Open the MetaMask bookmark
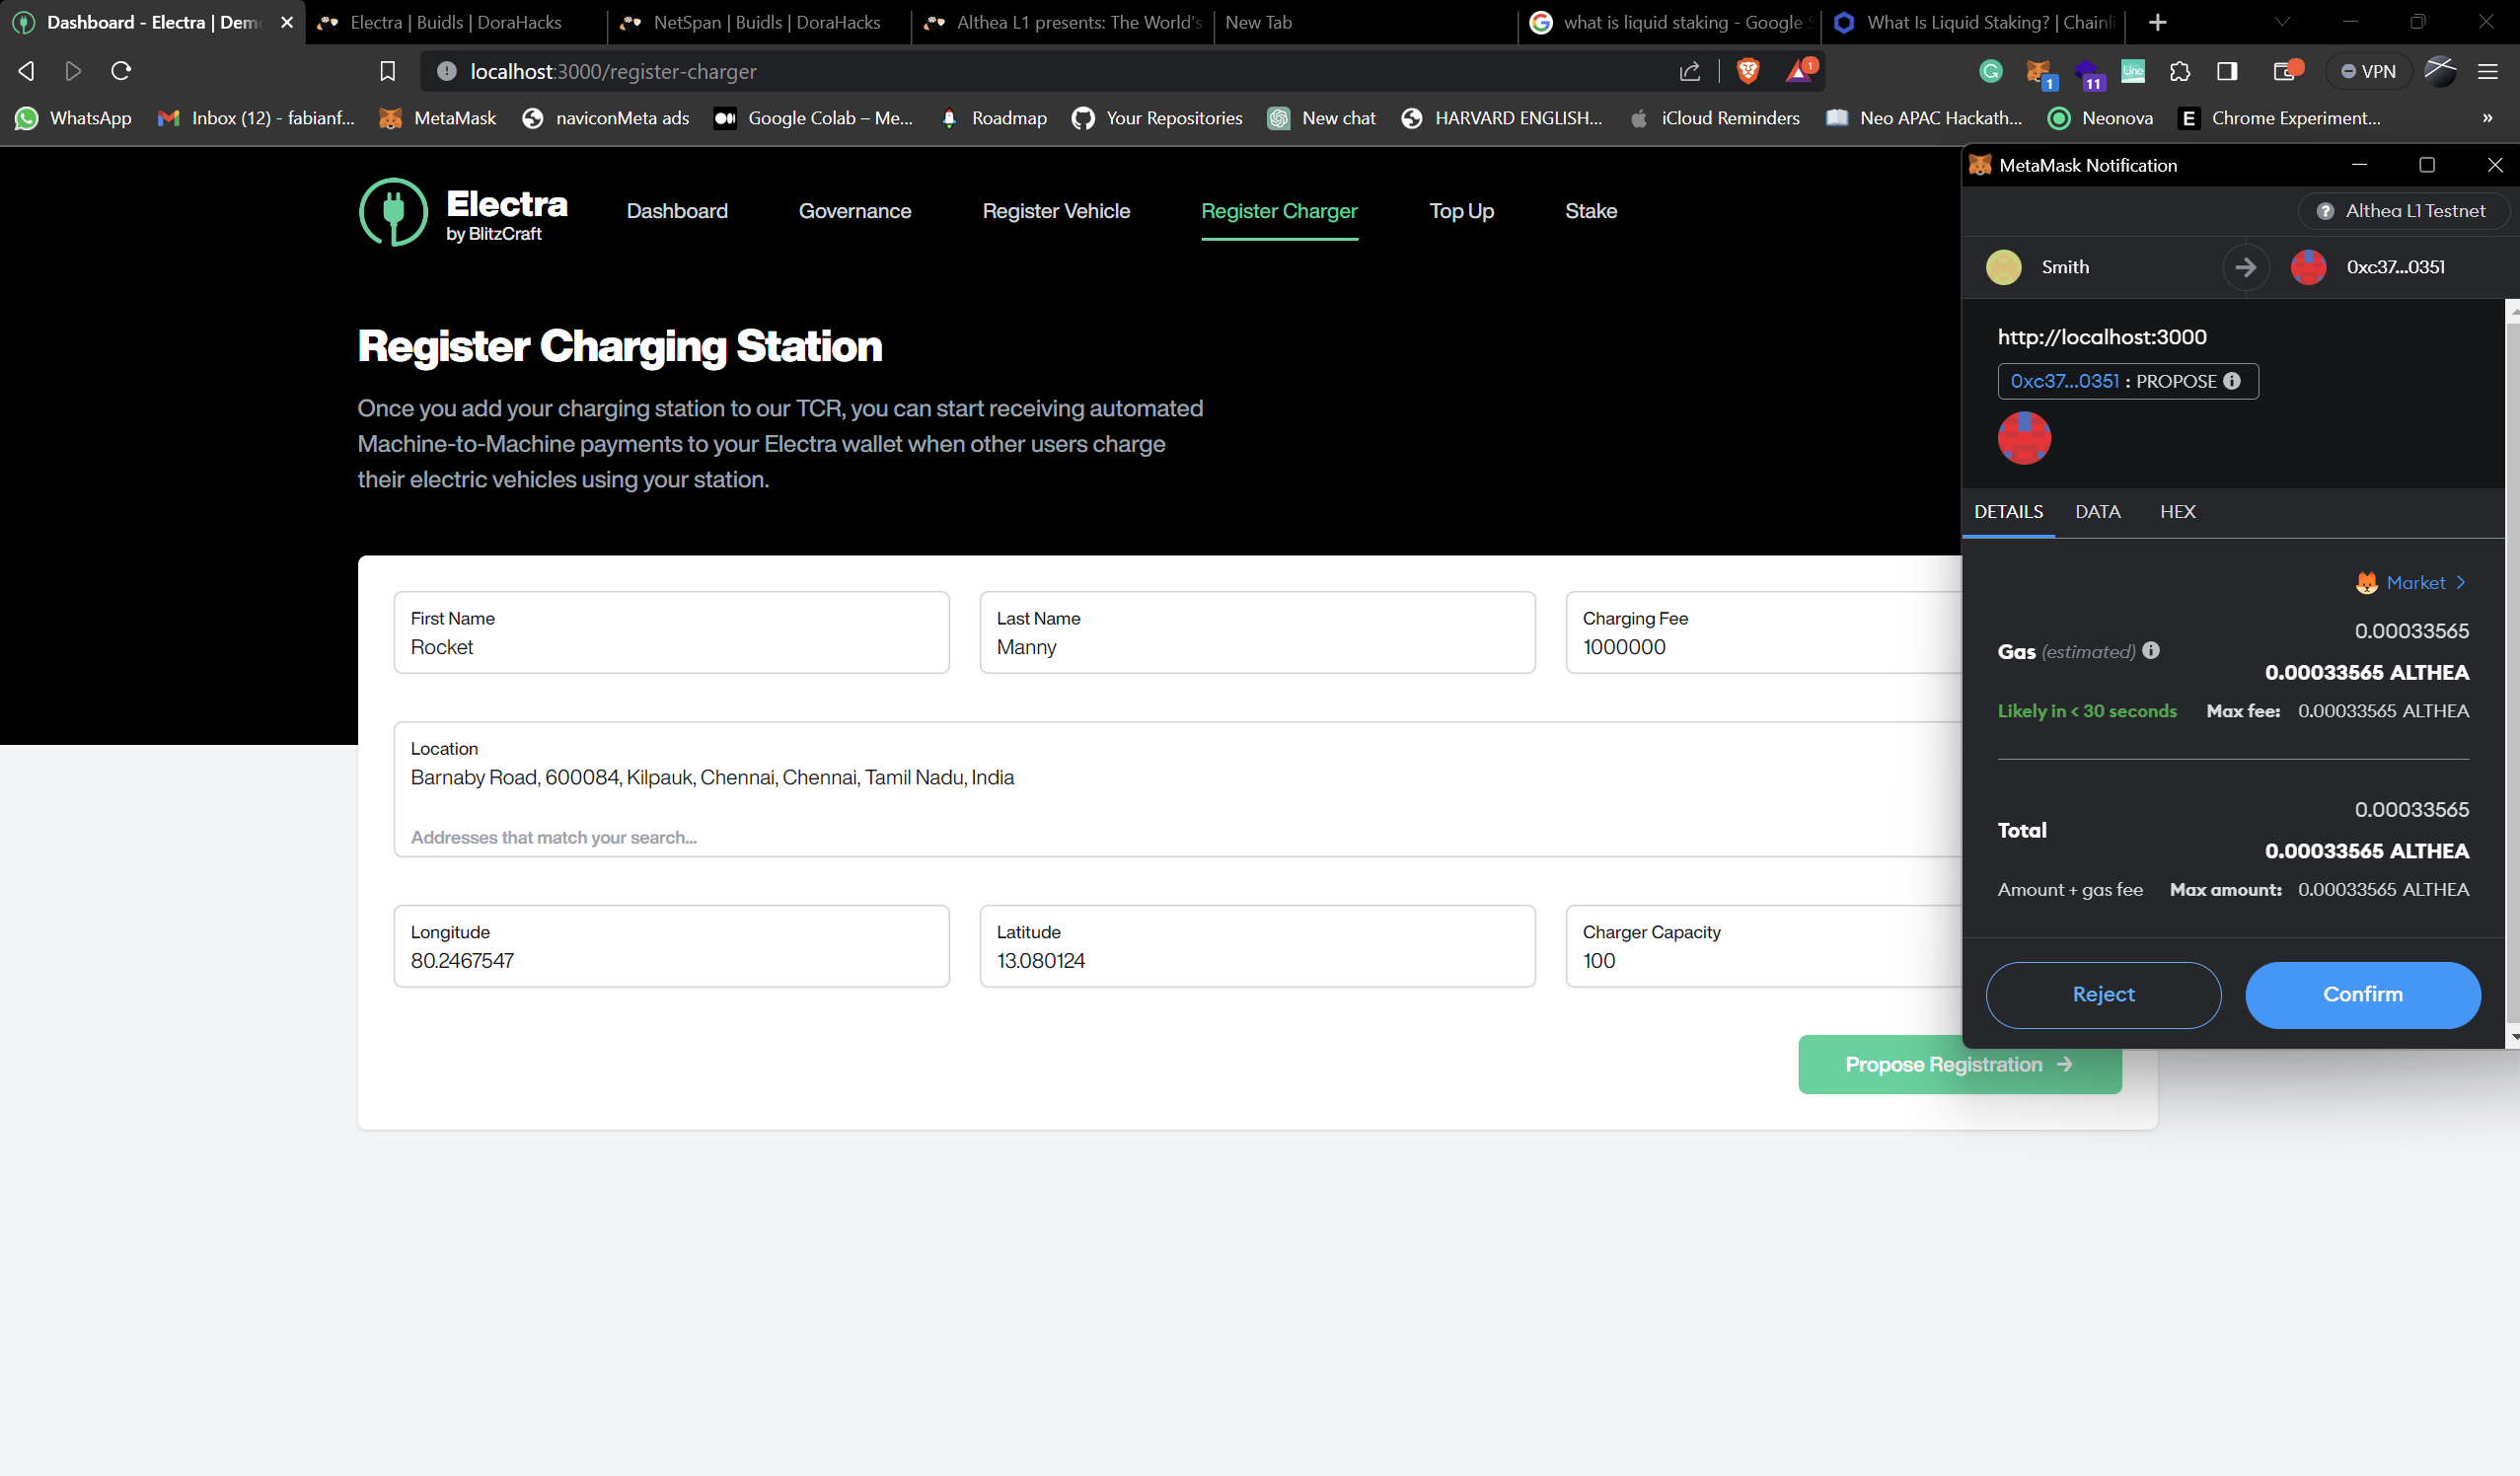Image resolution: width=2520 pixels, height=1476 pixels. point(437,118)
